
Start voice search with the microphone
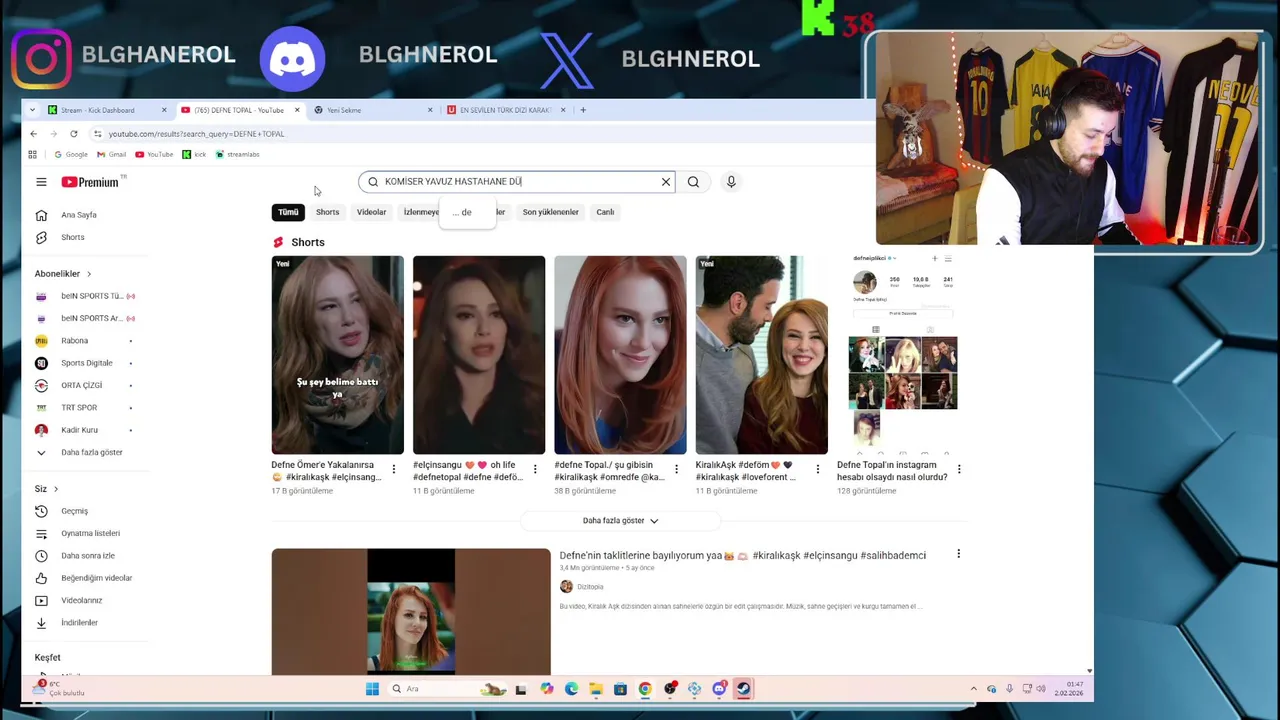[731, 182]
